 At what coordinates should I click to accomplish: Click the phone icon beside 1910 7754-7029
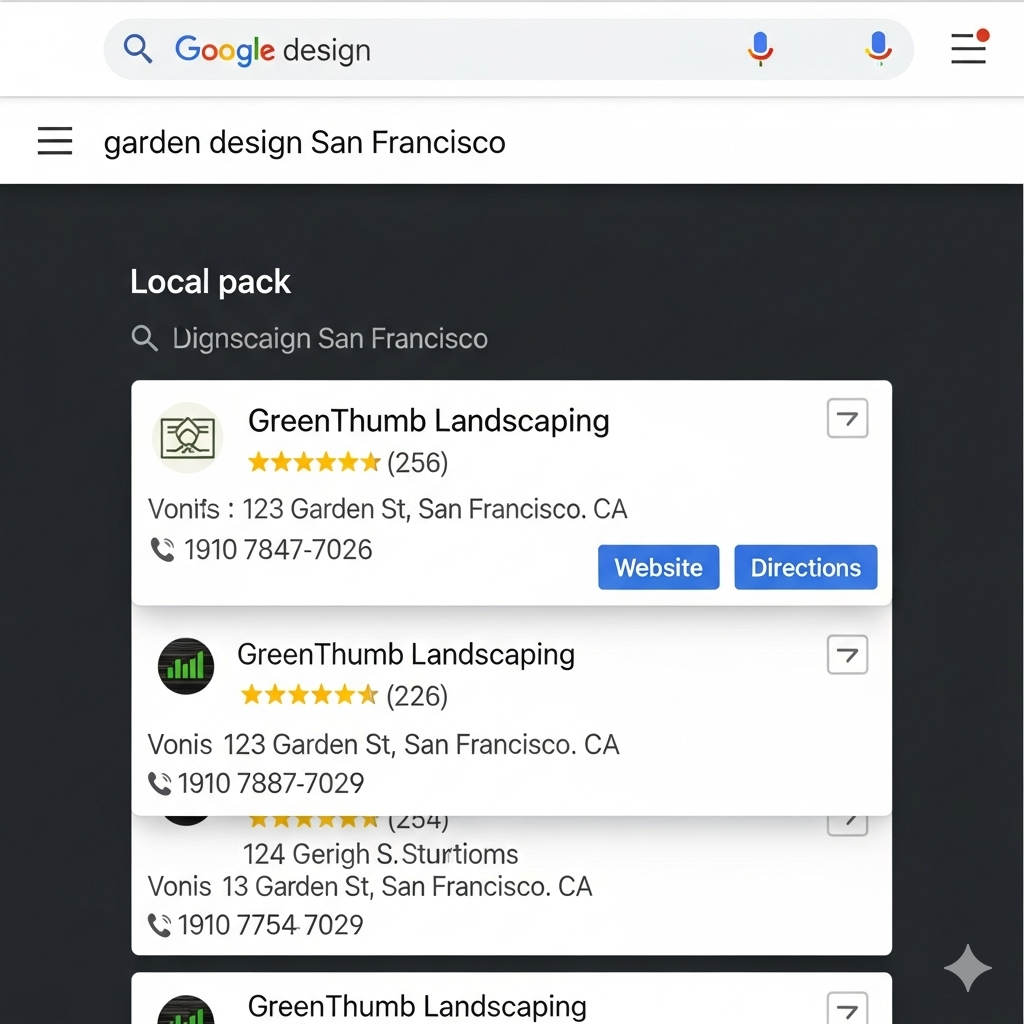[x=159, y=925]
